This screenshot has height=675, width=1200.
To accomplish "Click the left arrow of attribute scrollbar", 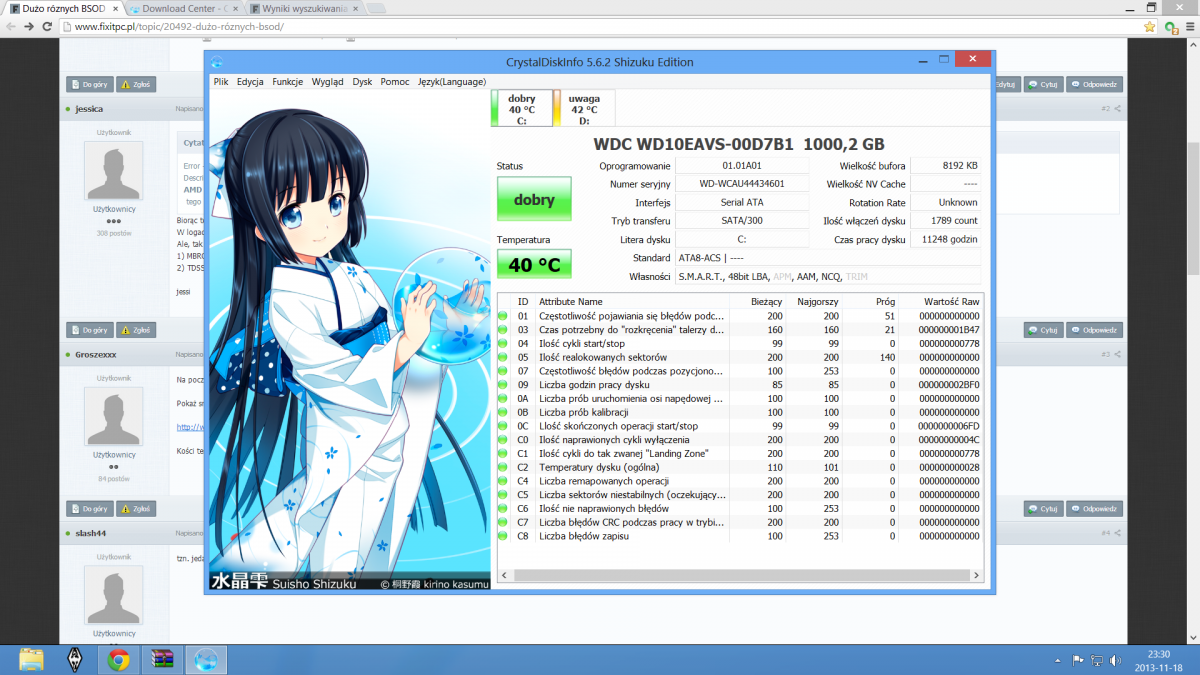I will (504, 575).
